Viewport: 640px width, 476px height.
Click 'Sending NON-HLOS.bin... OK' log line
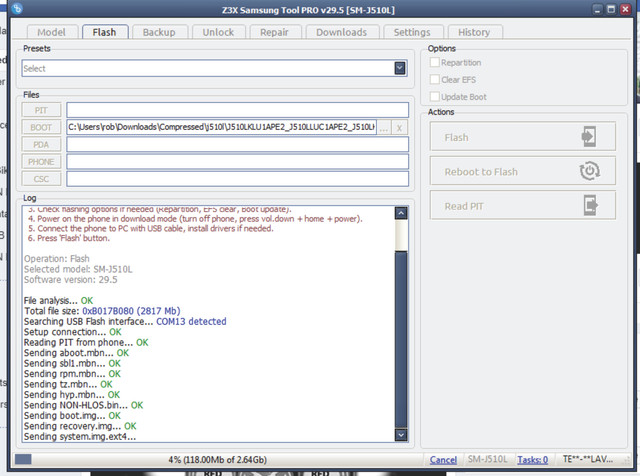tap(83, 405)
